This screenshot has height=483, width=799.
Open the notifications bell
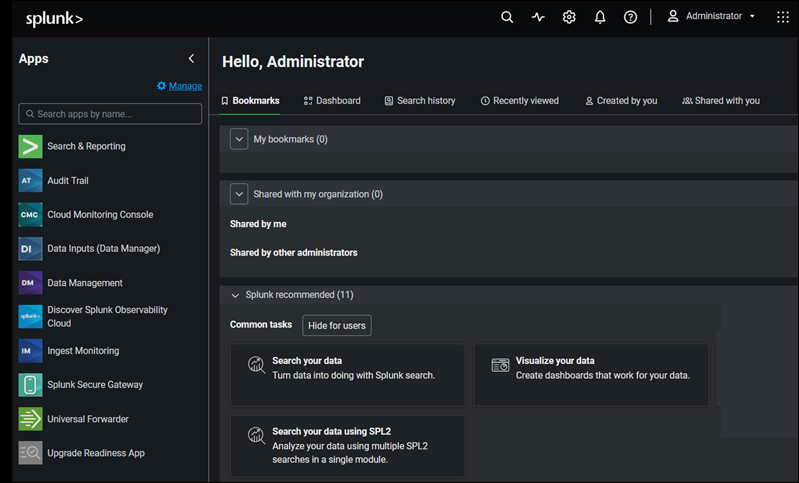tap(600, 17)
